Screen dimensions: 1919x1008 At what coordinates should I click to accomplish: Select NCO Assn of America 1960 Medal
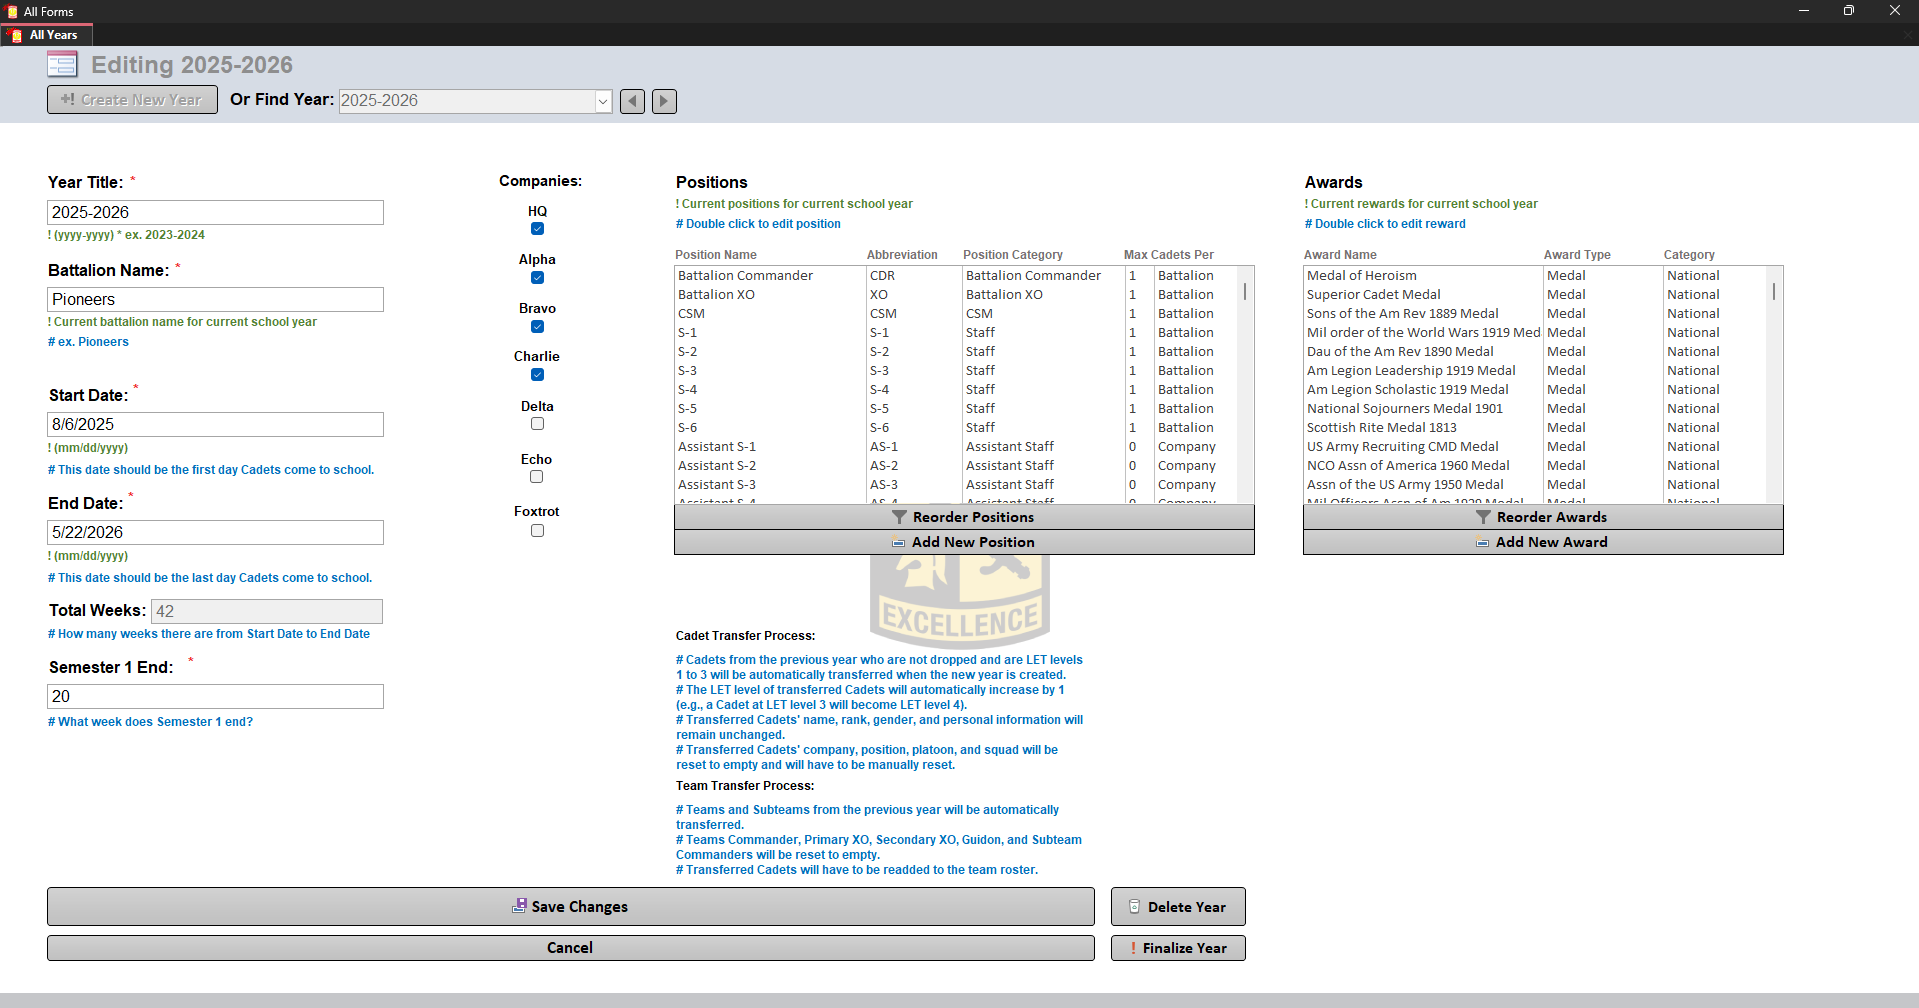pos(1408,466)
